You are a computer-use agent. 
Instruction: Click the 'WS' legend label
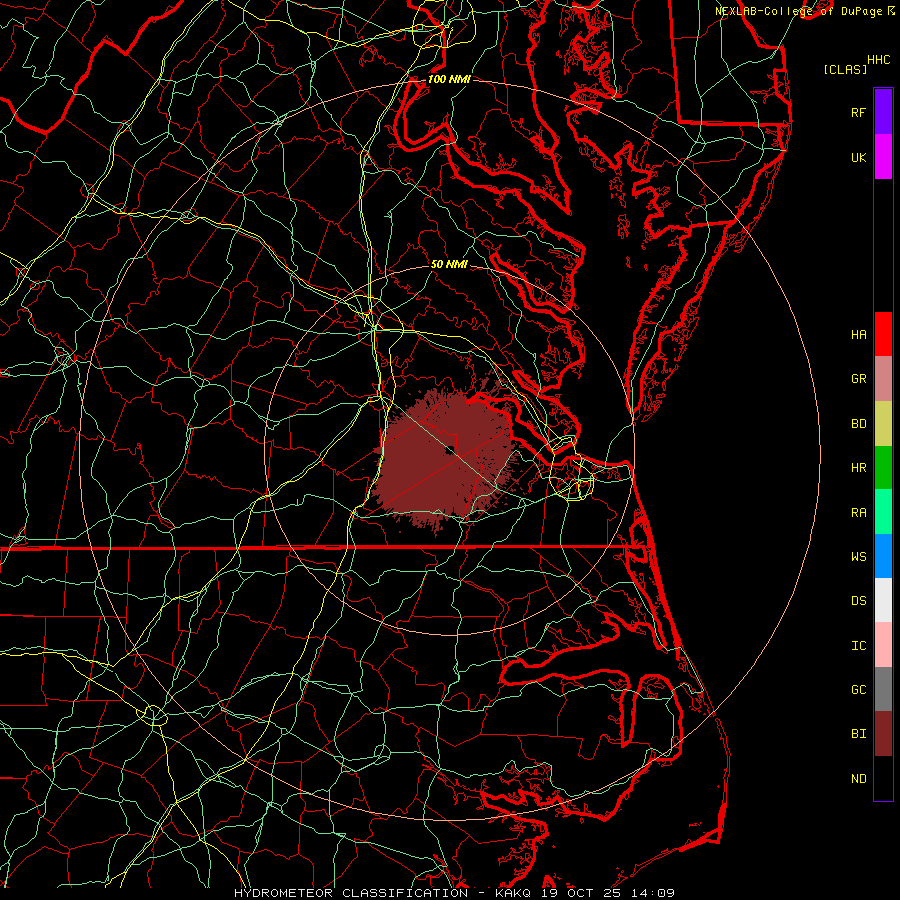858,556
